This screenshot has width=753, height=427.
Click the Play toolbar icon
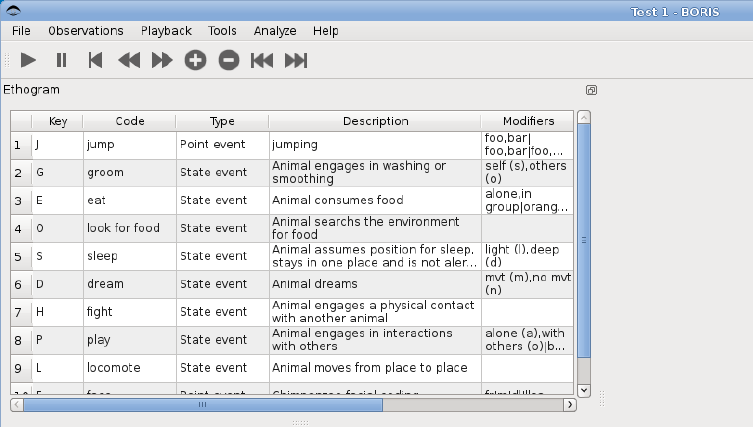point(28,61)
